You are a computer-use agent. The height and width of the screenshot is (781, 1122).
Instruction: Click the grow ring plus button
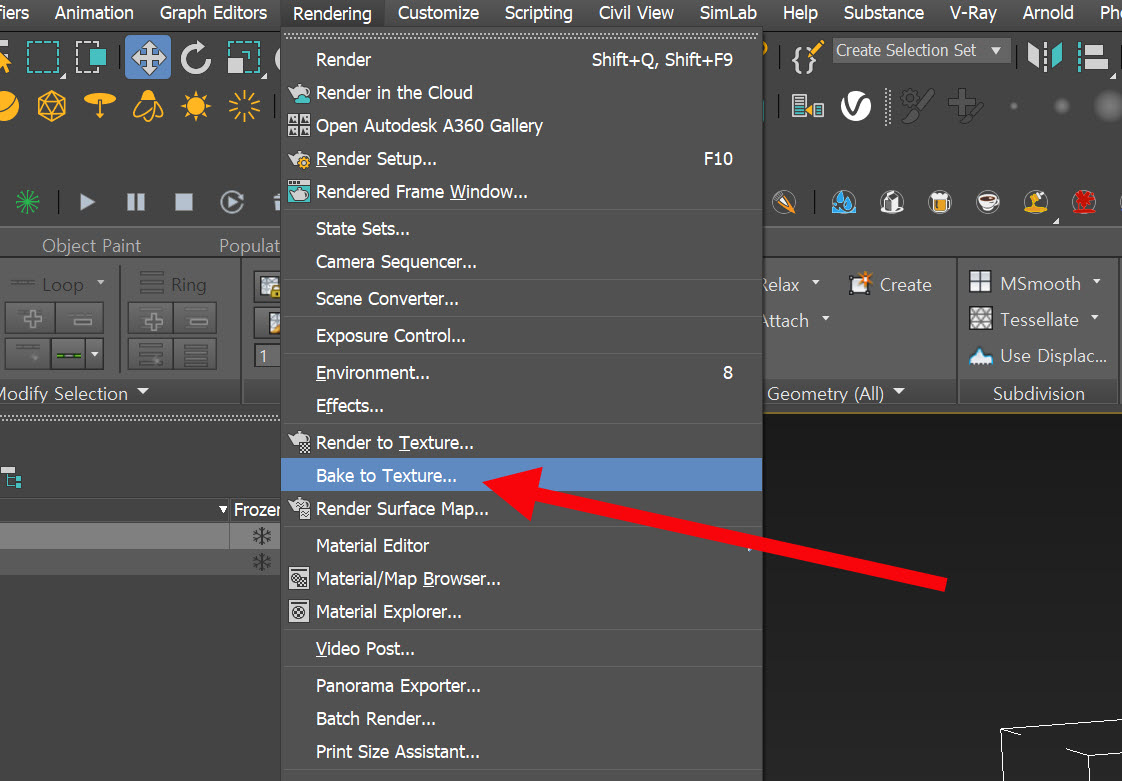pyautogui.click(x=150, y=319)
